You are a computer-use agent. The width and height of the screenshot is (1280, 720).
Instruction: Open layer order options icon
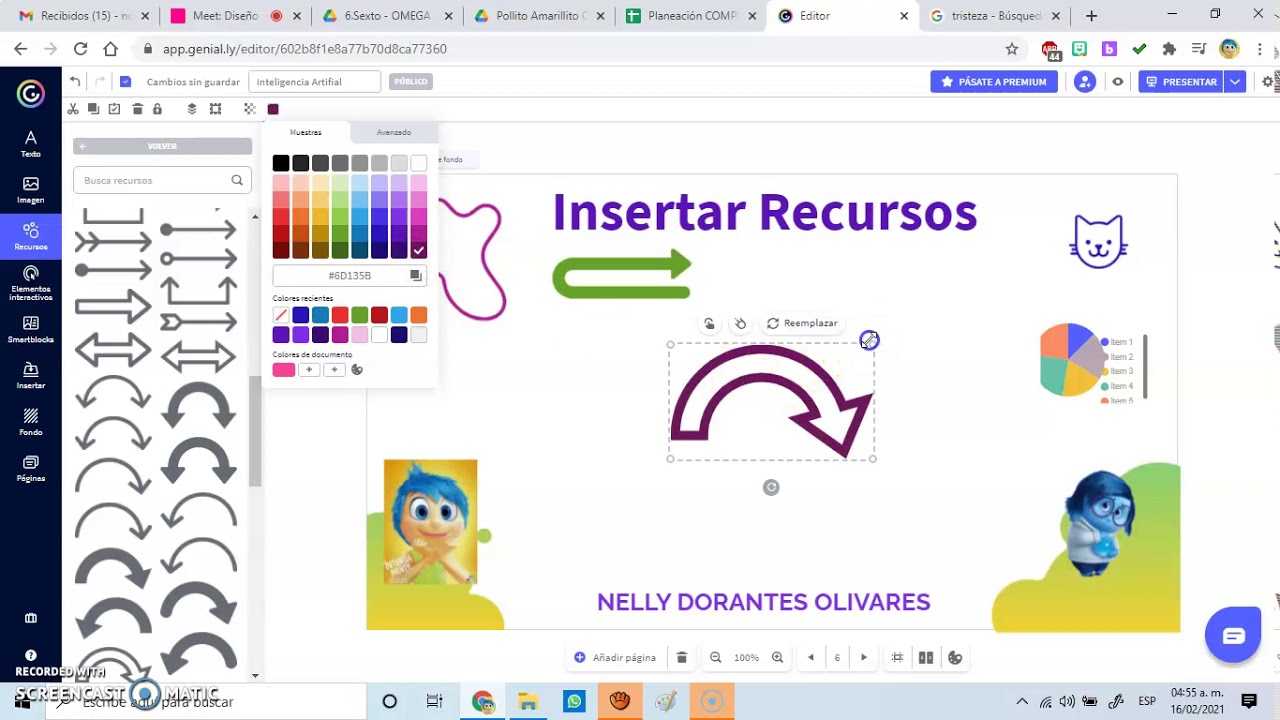coord(192,108)
